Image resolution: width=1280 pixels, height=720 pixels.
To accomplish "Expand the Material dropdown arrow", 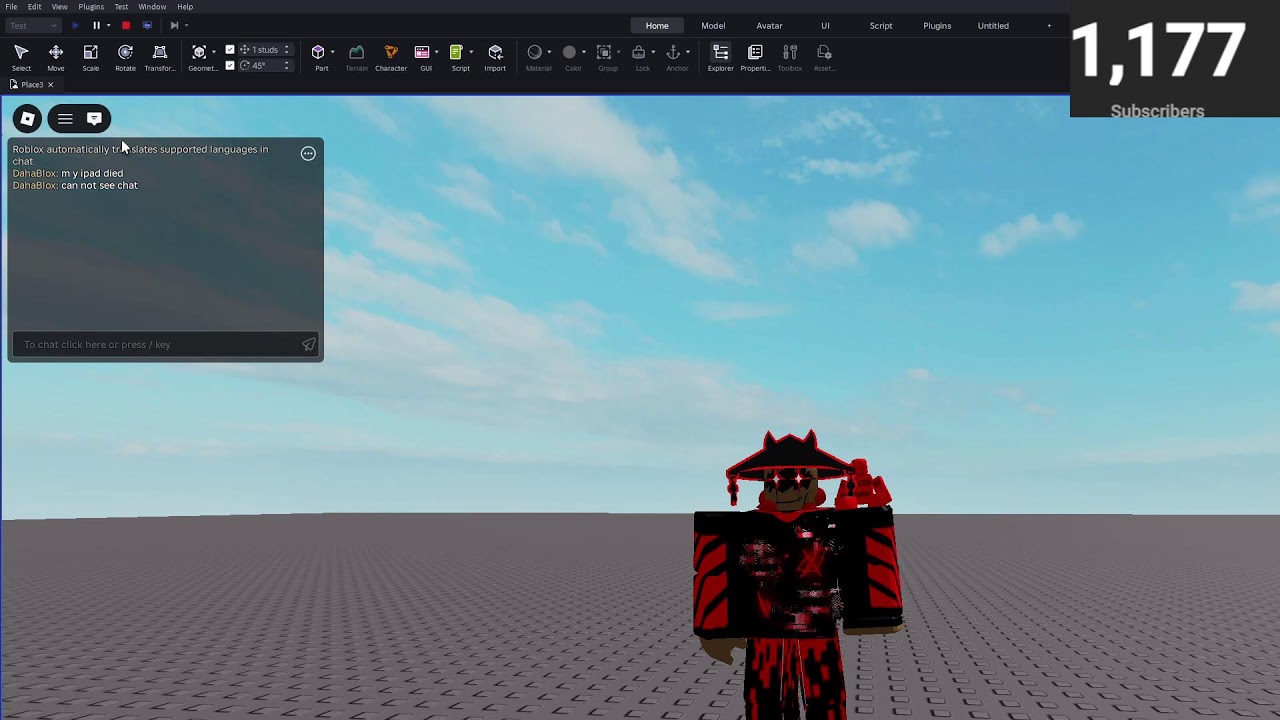I will [548, 52].
